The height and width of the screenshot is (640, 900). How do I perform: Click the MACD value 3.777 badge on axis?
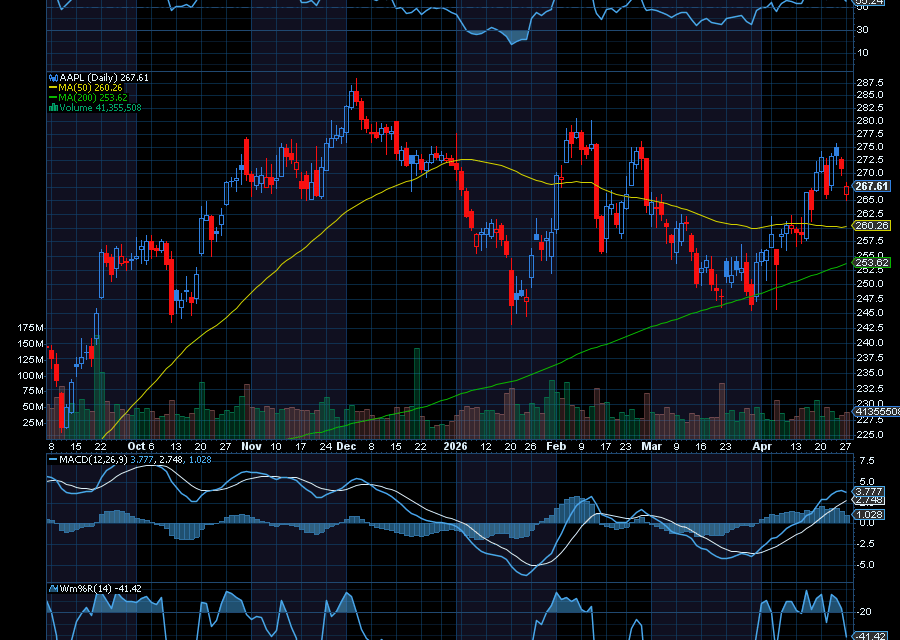(x=868, y=491)
